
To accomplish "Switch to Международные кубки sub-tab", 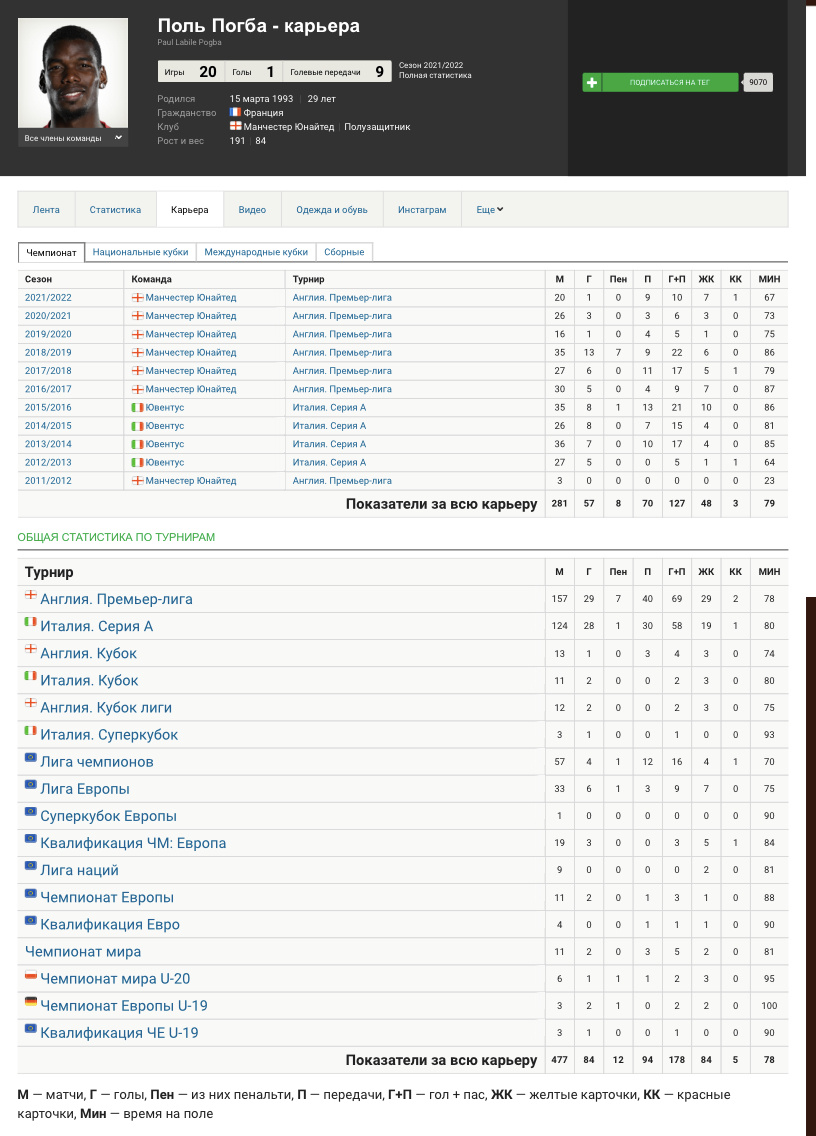I will click(256, 252).
